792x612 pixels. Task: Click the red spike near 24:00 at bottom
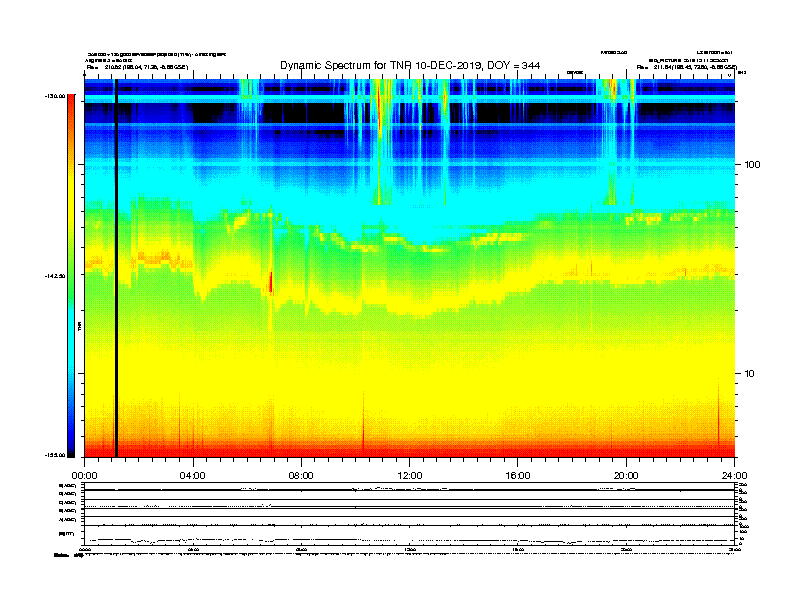[718, 420]
